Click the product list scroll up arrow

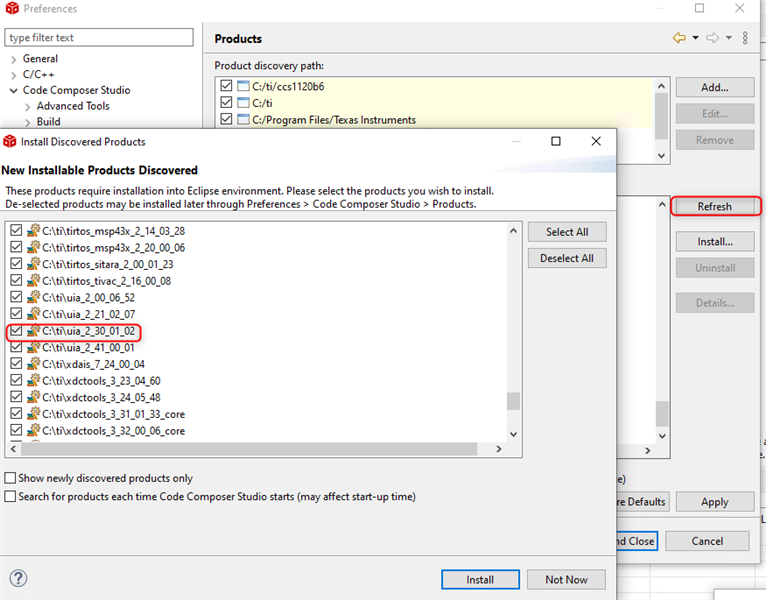tap(513, 231)
